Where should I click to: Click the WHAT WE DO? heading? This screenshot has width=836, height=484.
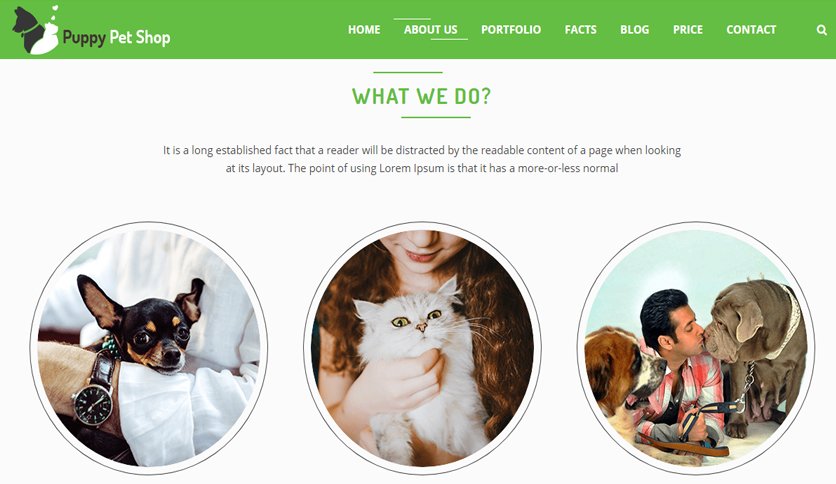(x=421, y=96)
